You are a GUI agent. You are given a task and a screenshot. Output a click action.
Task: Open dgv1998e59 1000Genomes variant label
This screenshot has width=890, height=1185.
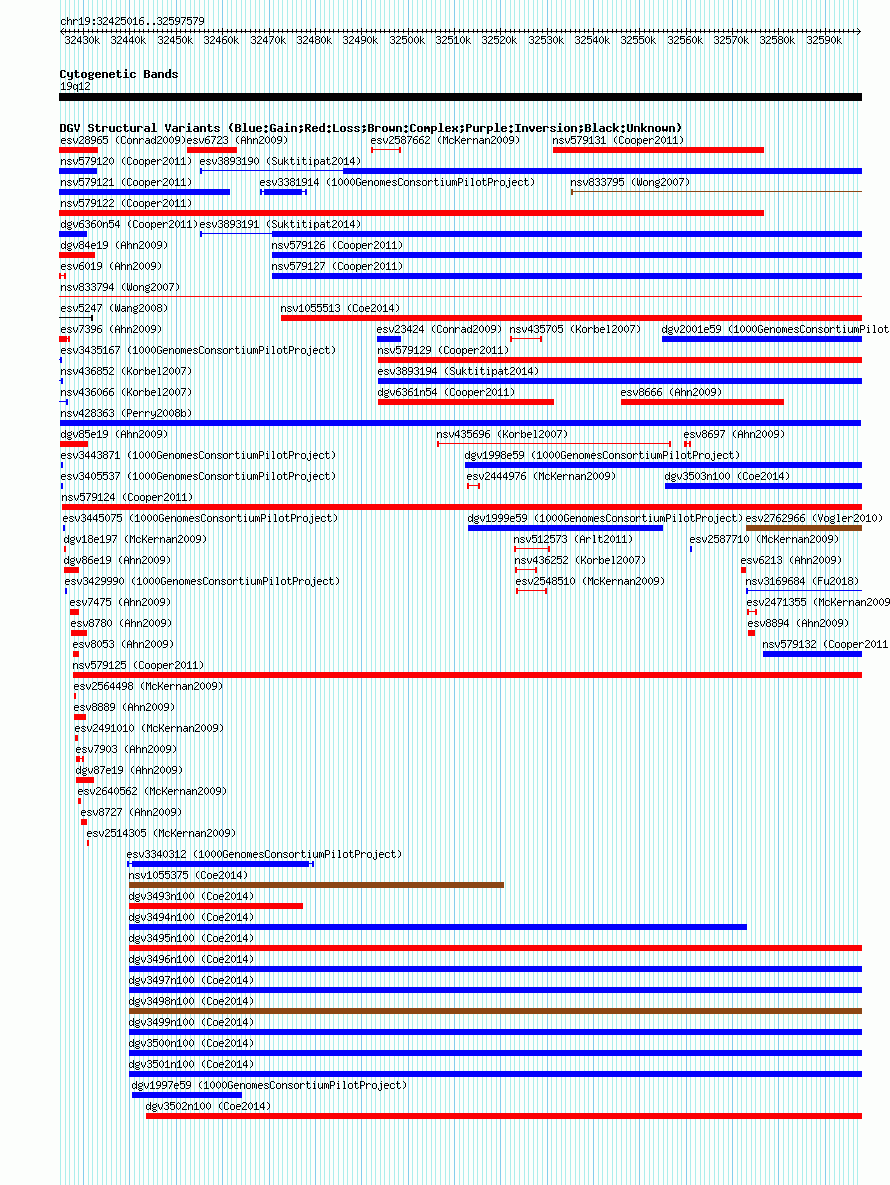pos(601,456)
